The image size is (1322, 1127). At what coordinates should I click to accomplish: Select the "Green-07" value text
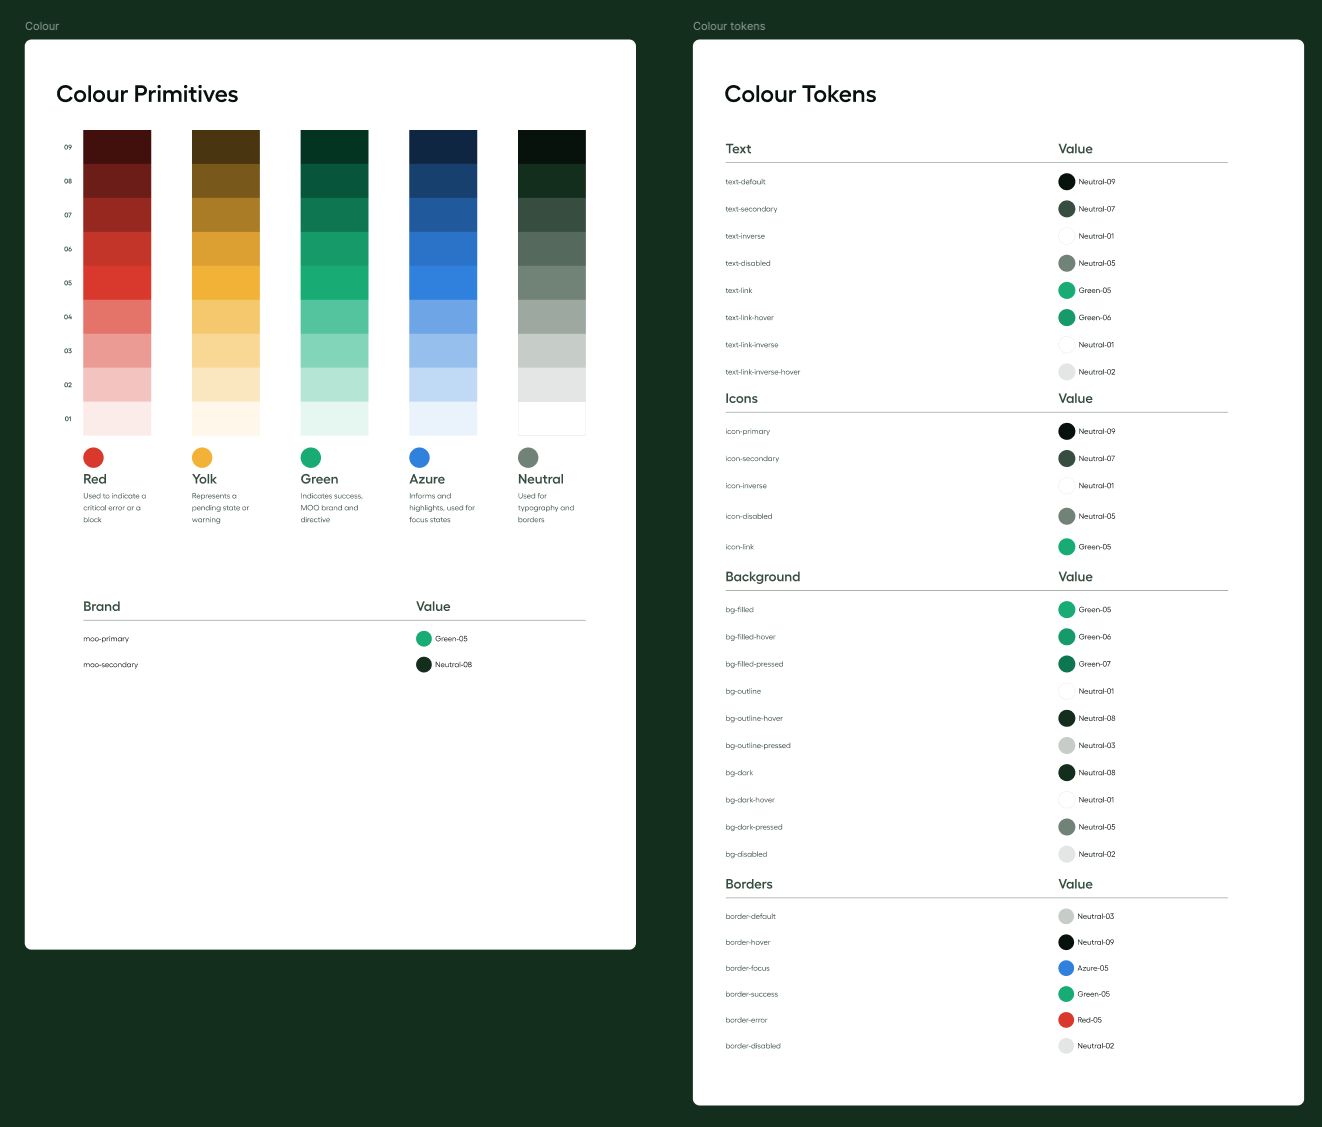click(x=1095, y=665)
